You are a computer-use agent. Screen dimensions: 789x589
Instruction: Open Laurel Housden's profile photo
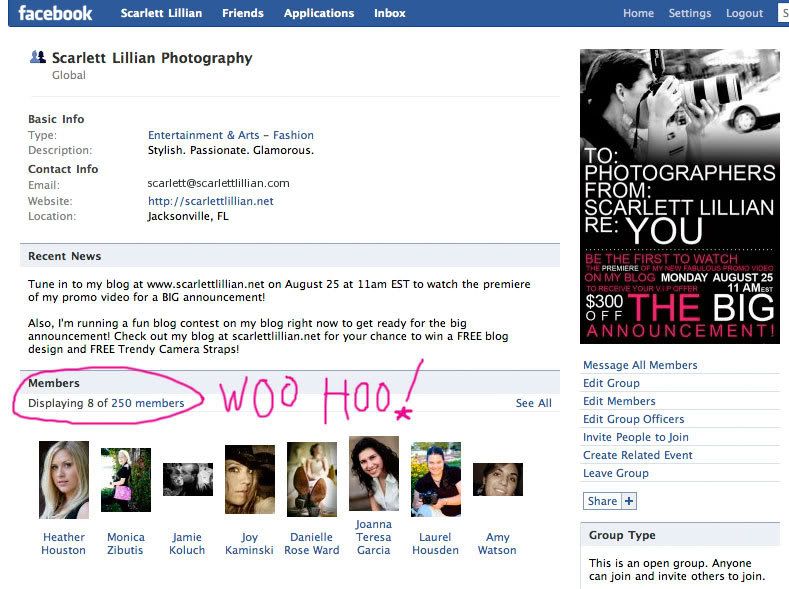(x=436, y=479)
